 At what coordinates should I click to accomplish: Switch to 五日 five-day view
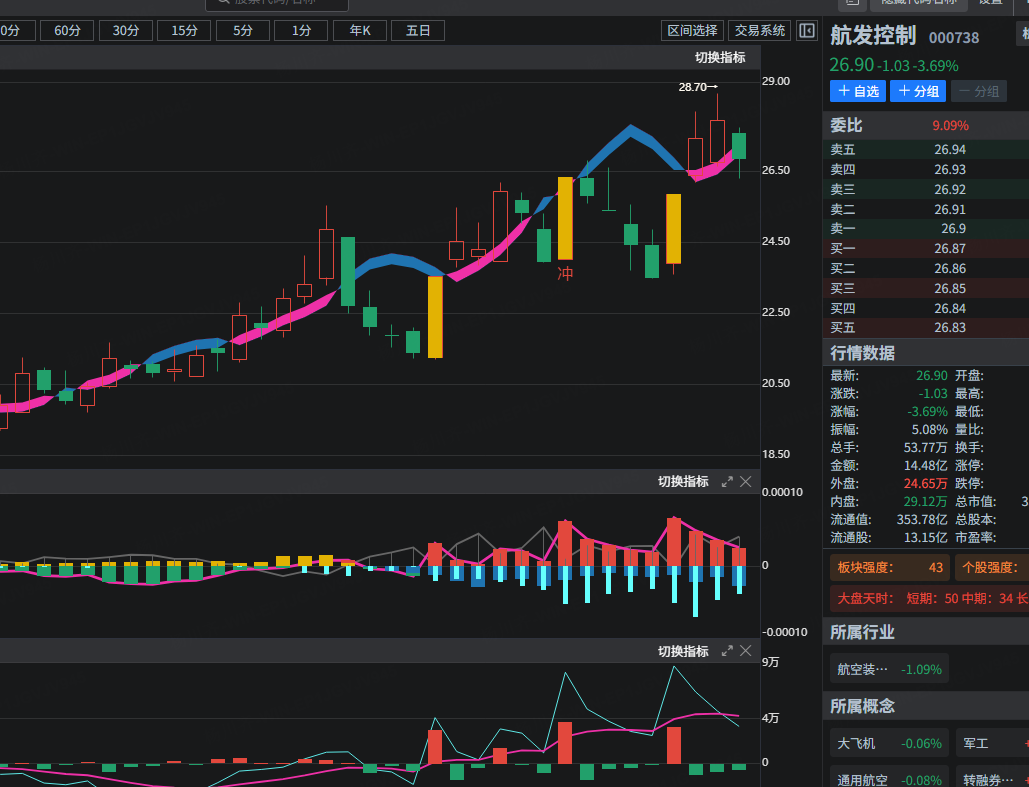418,31
